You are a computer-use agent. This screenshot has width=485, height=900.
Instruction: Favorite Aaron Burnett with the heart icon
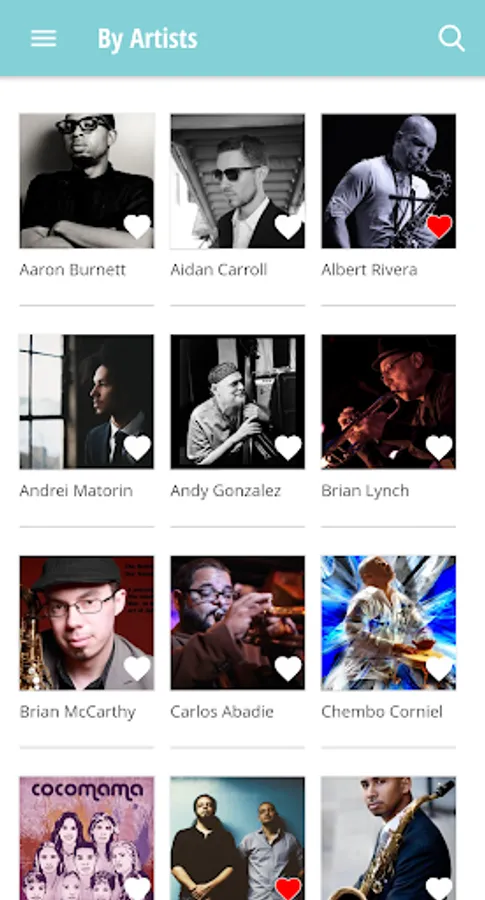point(137,227)
